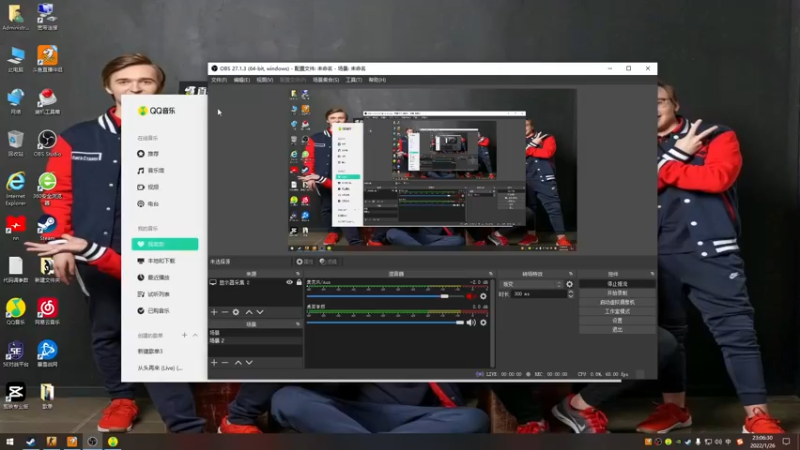Click the source Properties toolbar button

coord(305,262)
